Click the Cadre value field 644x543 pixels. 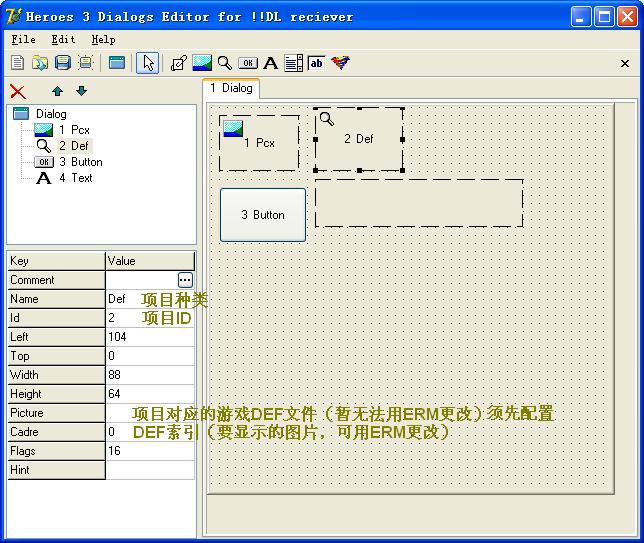[x=150, y=432]
